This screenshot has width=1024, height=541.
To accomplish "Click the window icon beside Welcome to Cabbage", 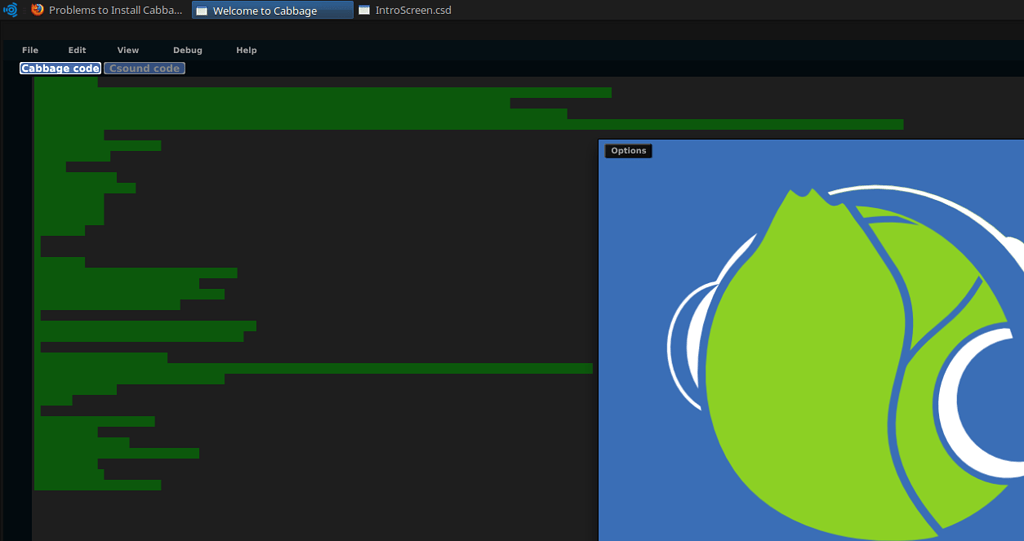I will click(202, 10).
